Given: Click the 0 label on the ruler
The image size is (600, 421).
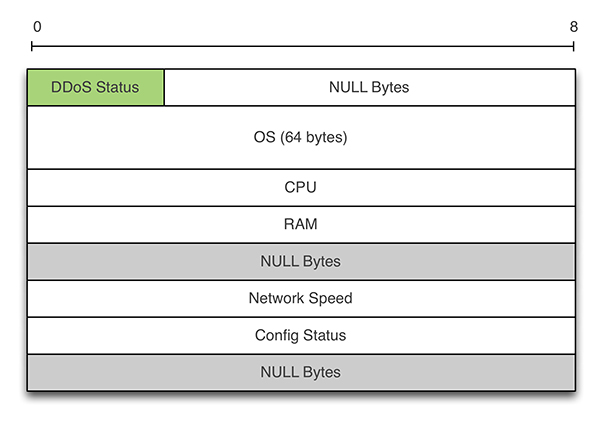Looking at the screenshot, I should point(37,27).
